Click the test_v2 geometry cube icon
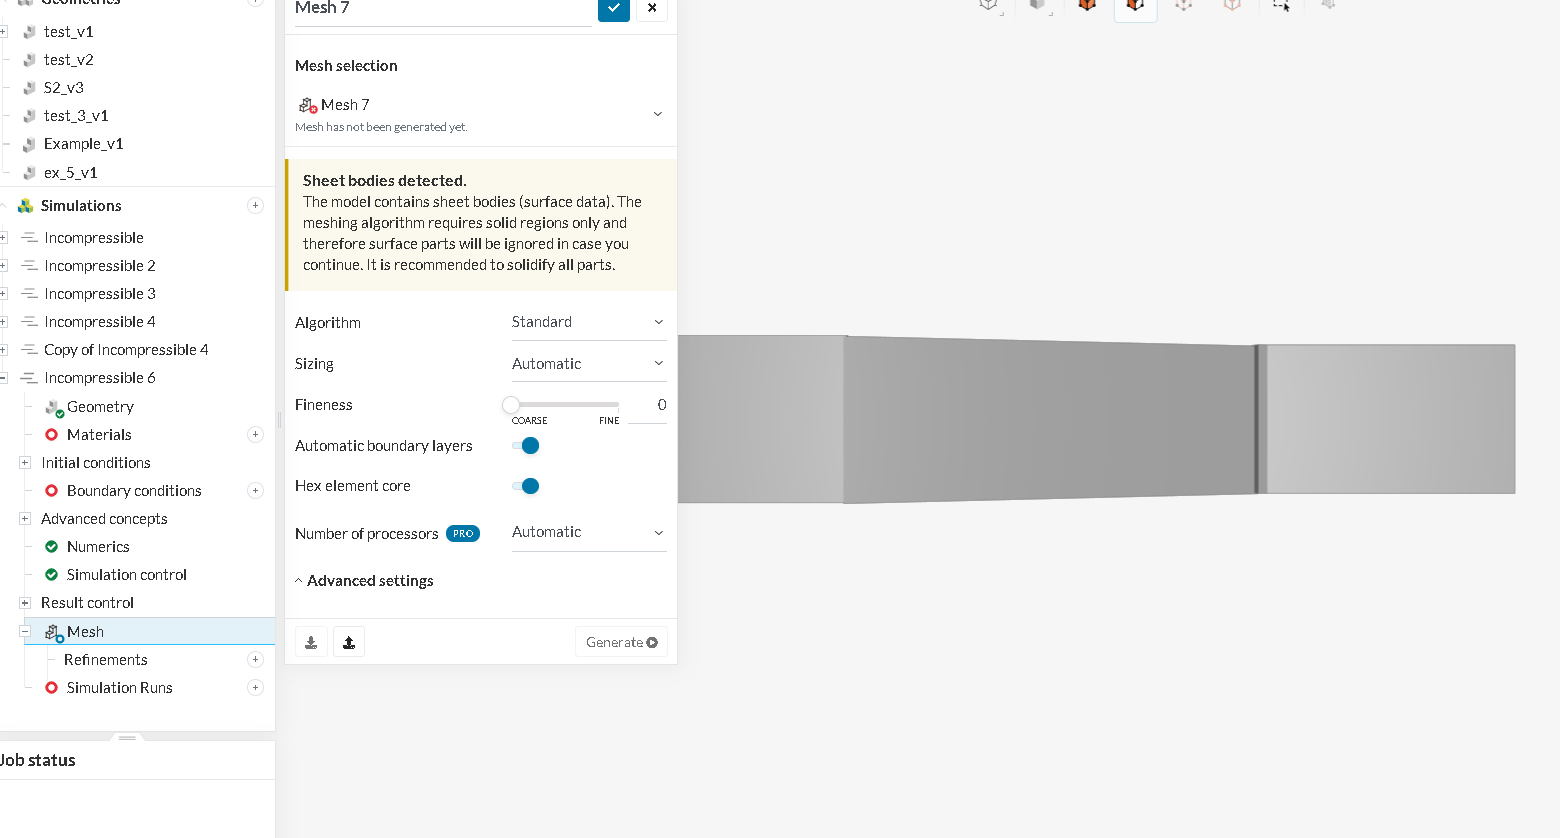The image size is (1560, 838). coord(30,60)
